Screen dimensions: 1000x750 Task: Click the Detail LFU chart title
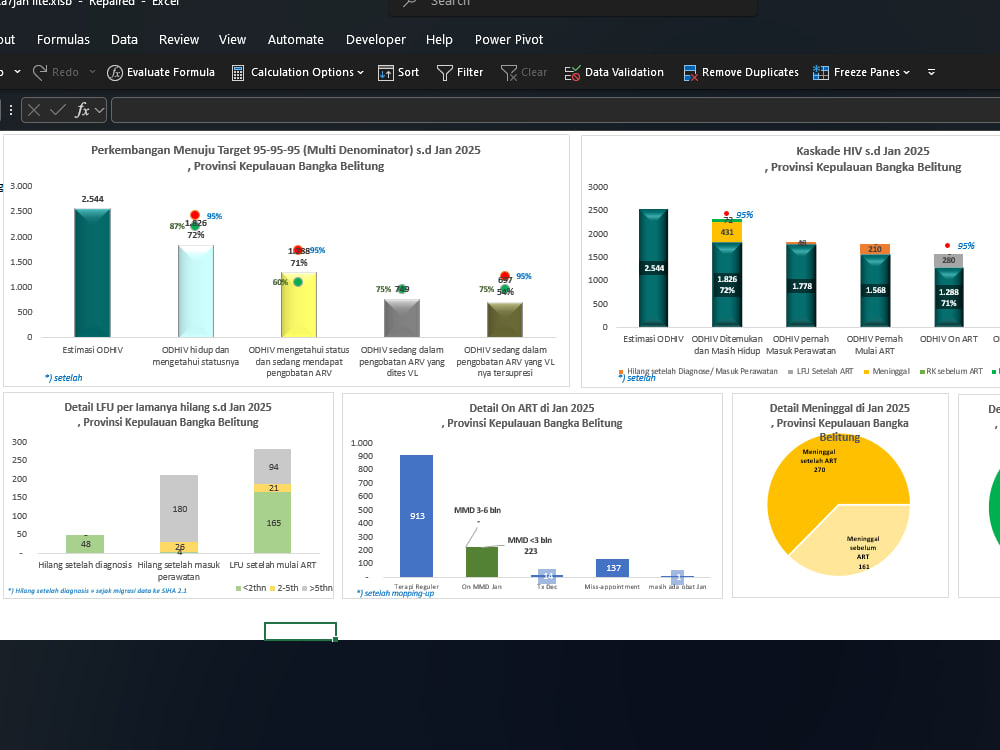[x=168, y=415]
